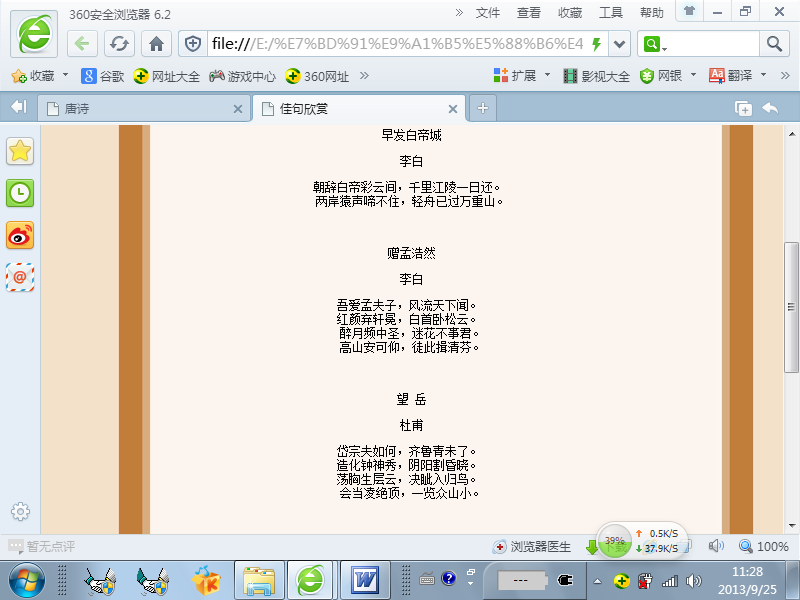
Task: Open the green clock history sidebar icon
Action: click(x=20, y=193)
